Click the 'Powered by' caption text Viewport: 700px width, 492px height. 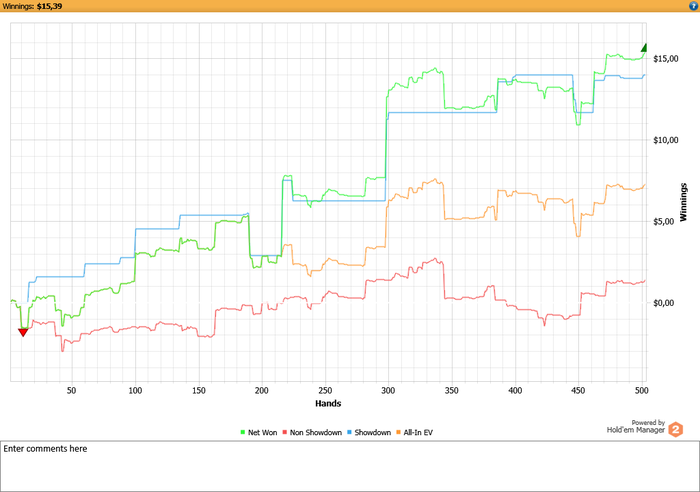coord(648,422)
